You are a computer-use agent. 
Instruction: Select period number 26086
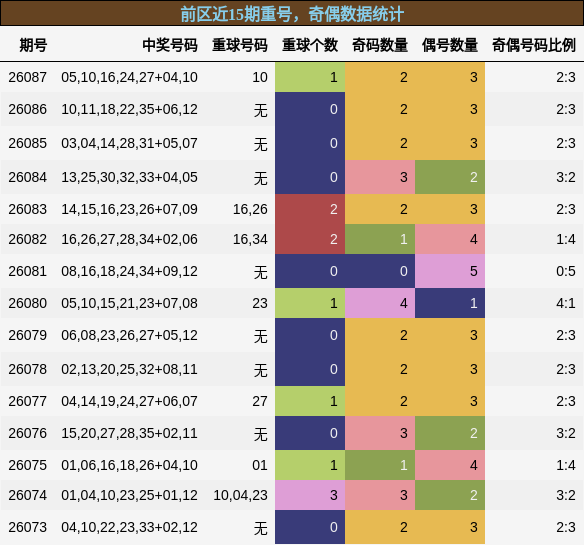pos(28,110)
